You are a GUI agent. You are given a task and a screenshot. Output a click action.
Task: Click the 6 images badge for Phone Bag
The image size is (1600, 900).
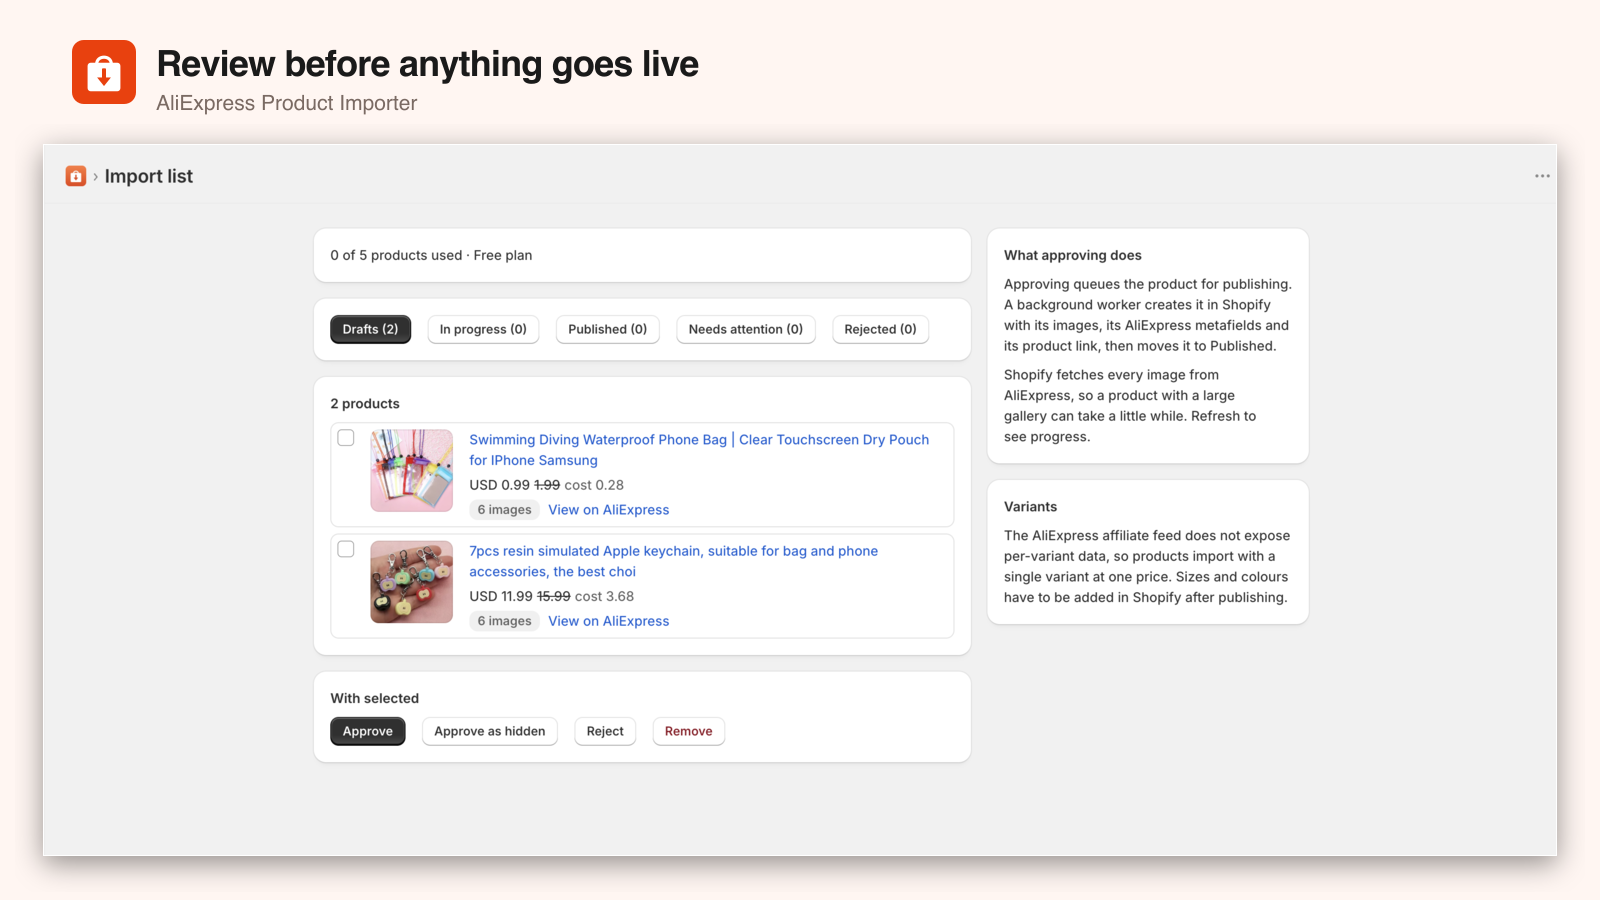point(505,510)
